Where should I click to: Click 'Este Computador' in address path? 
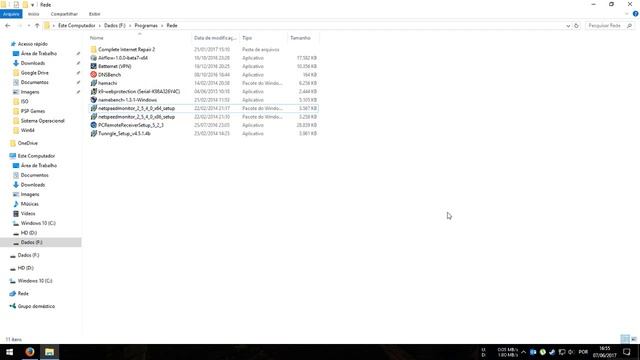coord(76,25)
